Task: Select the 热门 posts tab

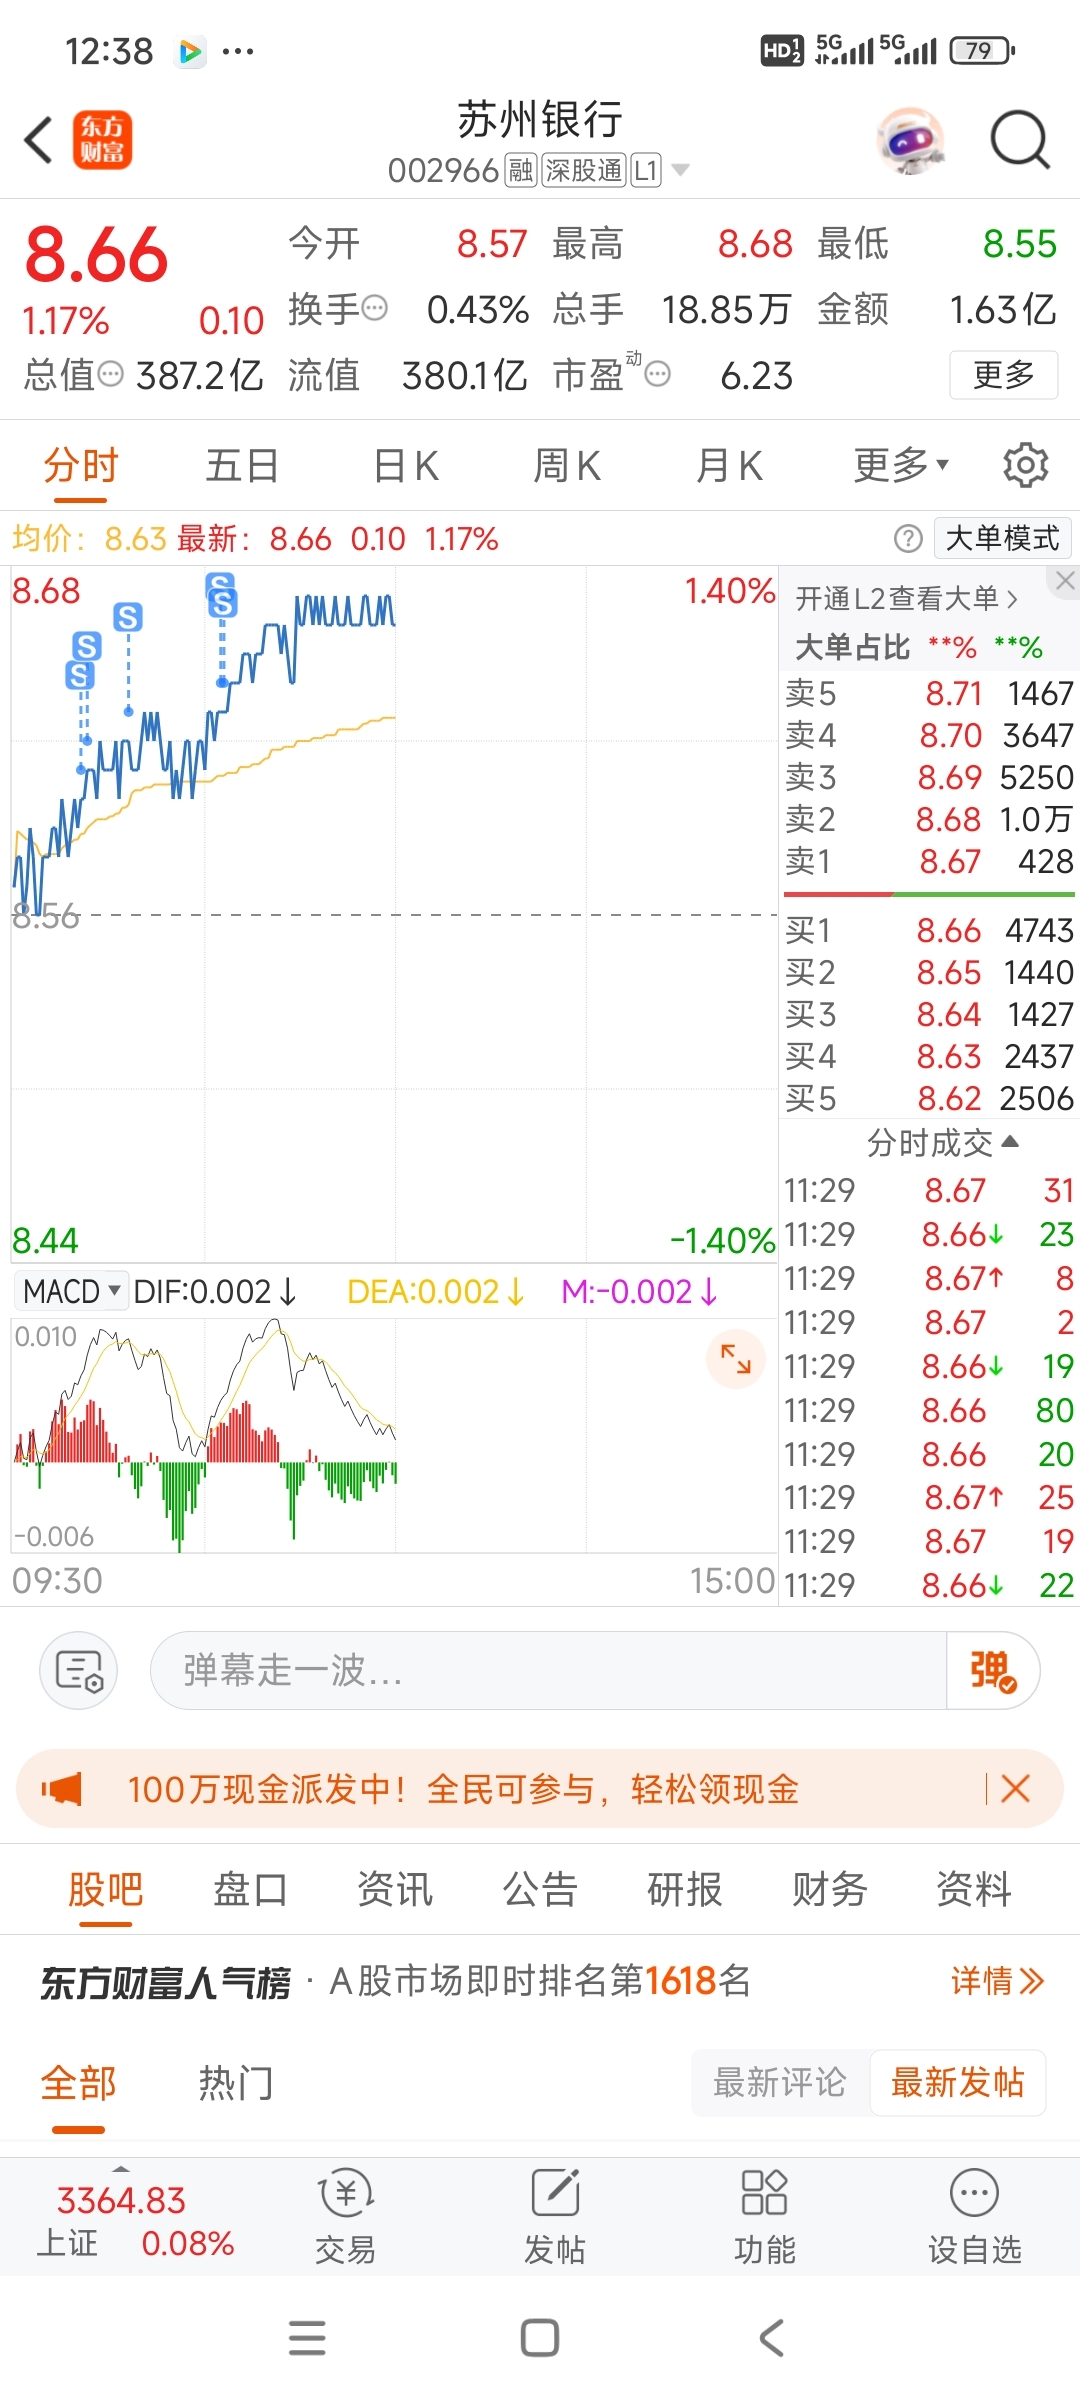Action: 236,2083
